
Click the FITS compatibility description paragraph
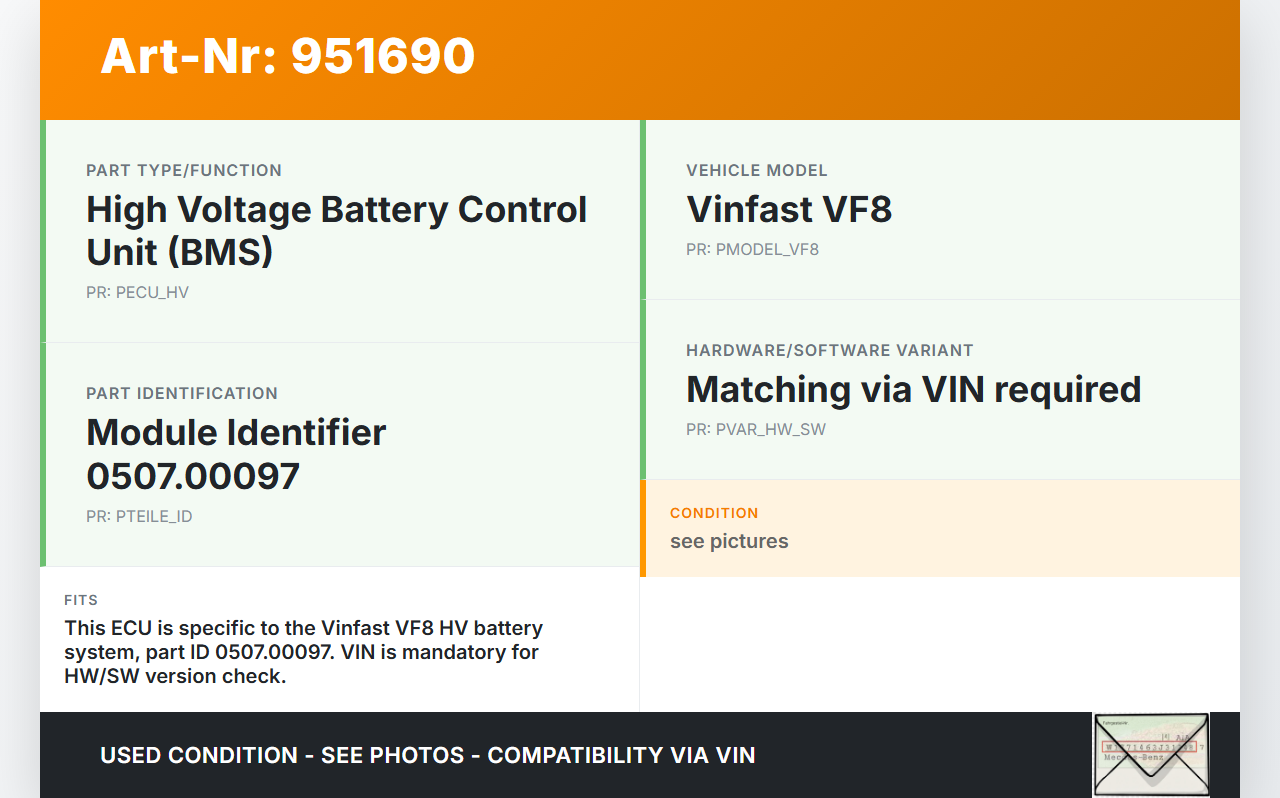click(302, 652)
